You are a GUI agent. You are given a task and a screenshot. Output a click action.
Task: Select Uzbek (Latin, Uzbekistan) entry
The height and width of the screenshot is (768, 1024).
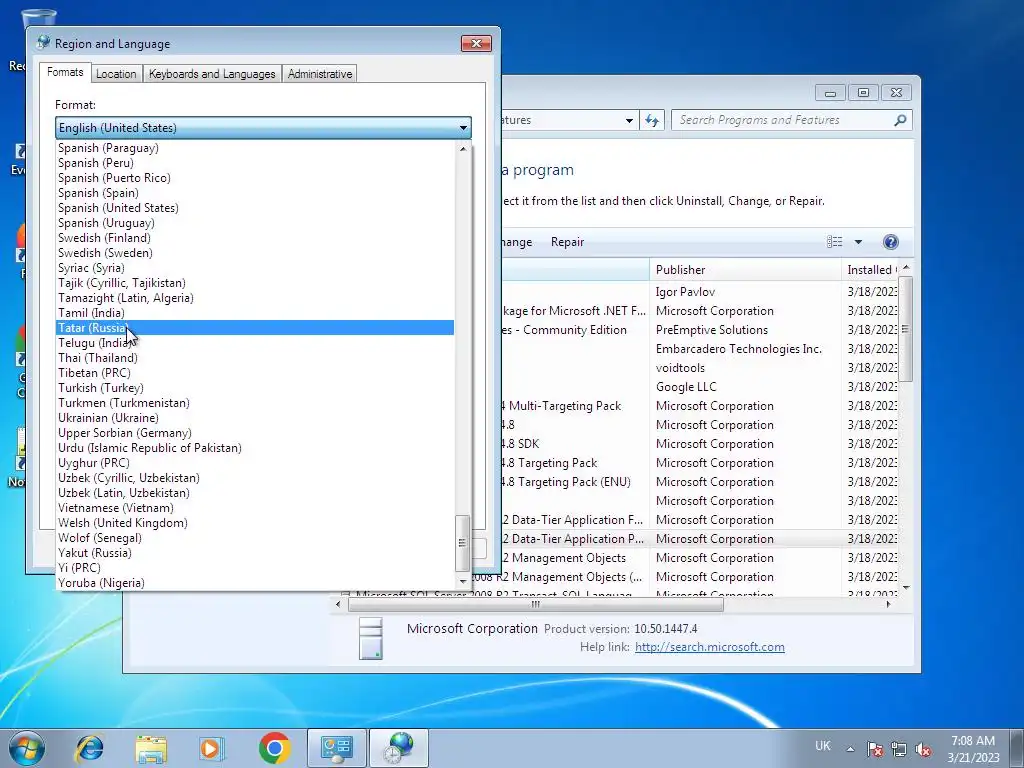255,493
